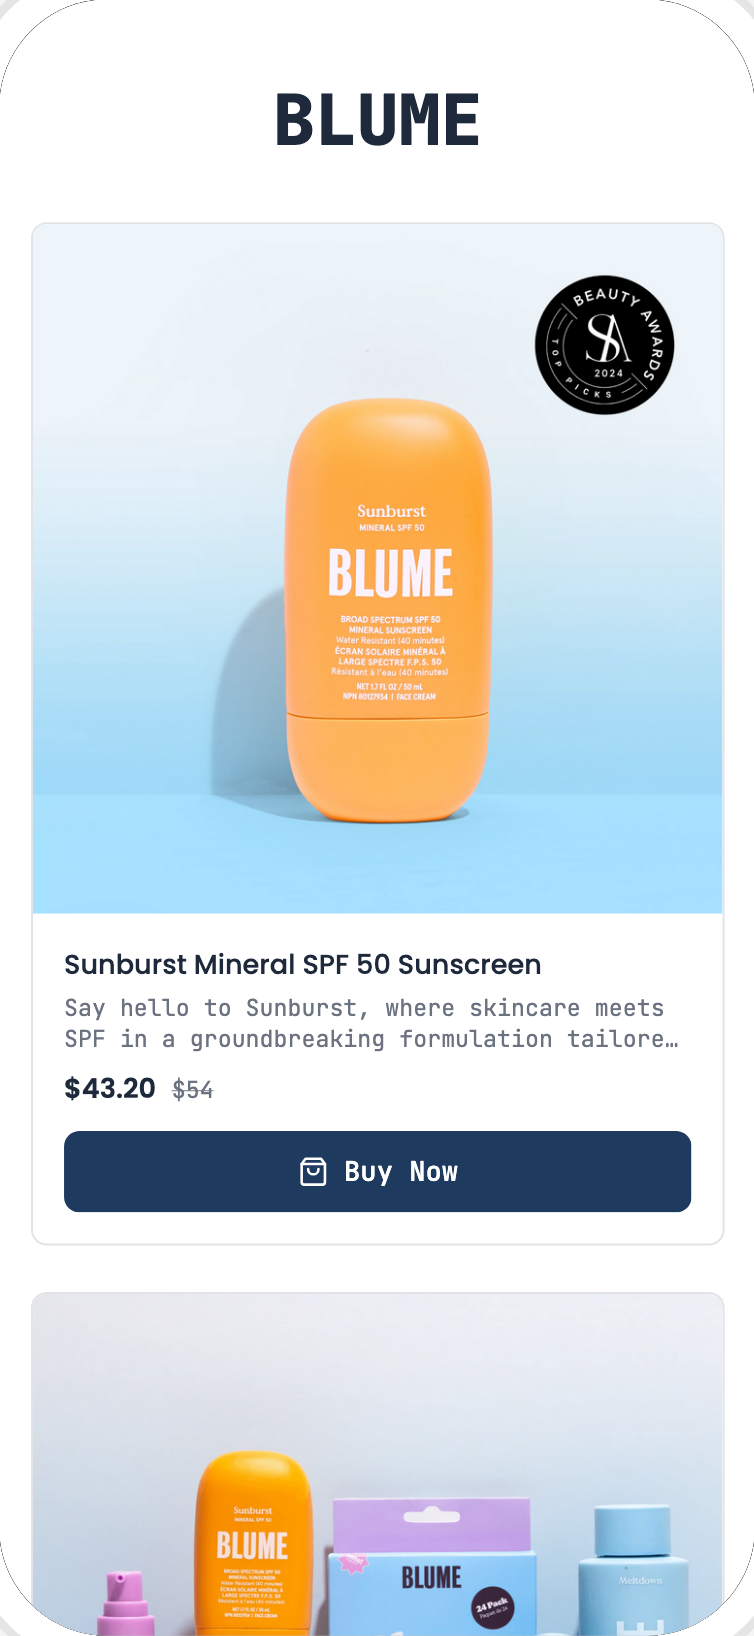Screen dimensions: 754x1636
Task: Click the 24 Pack round badge
Action: coord(491,1607)
